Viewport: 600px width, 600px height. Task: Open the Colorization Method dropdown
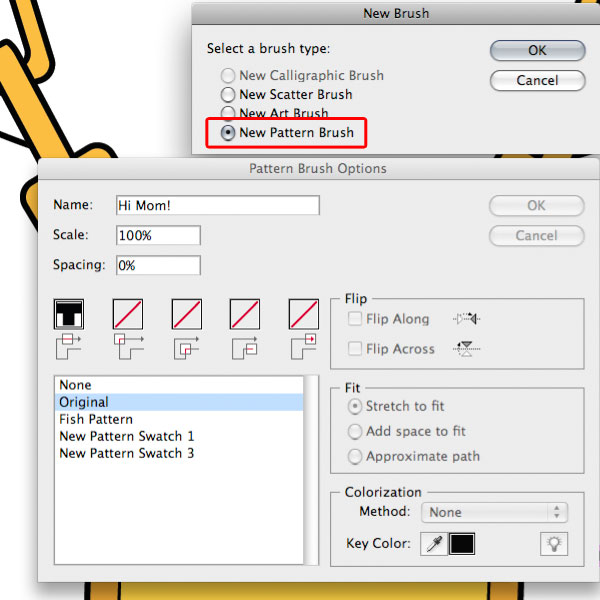tap(494, 512)
